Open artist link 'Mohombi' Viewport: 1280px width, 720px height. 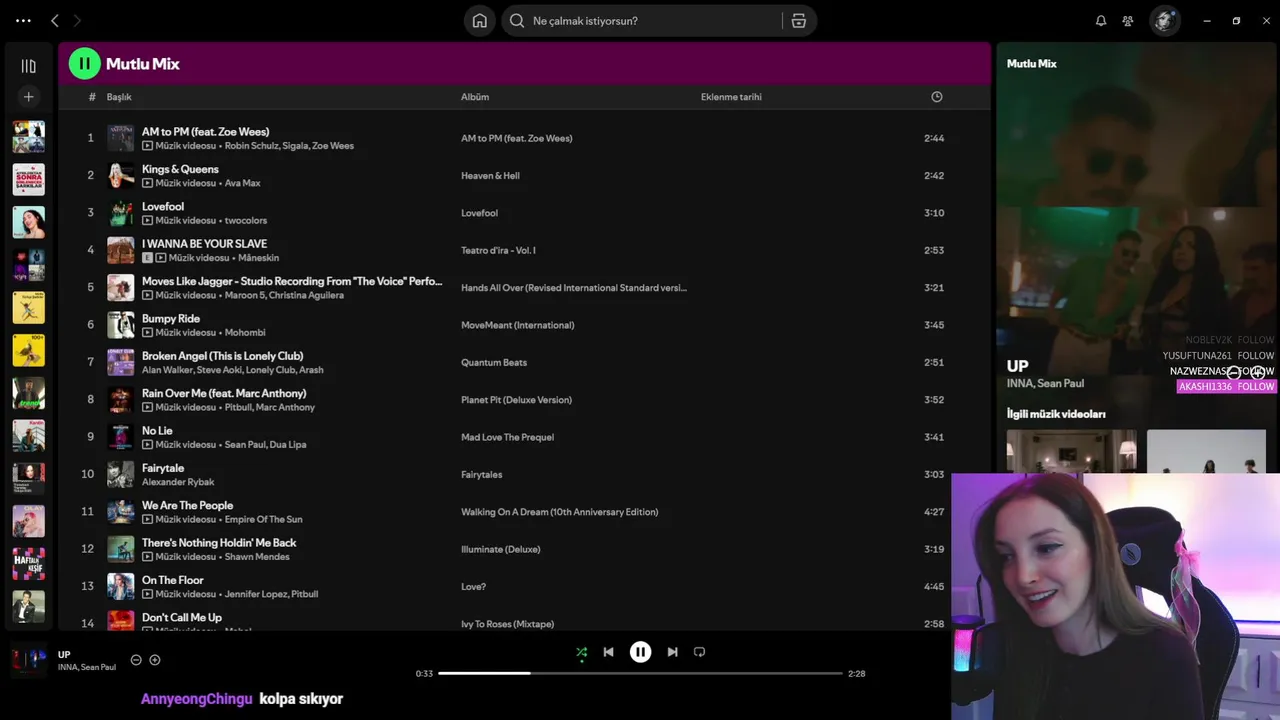click(245, 333)
